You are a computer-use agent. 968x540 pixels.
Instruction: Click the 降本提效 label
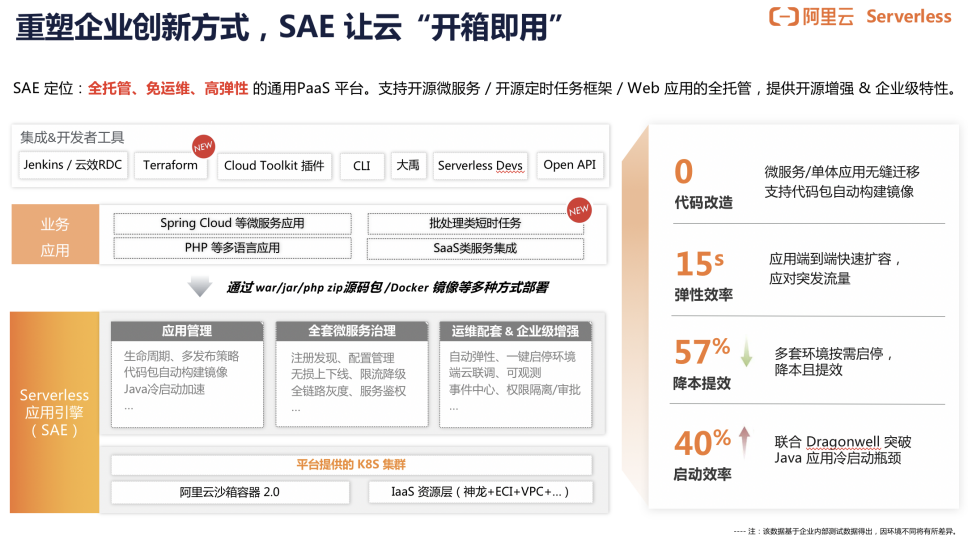(x=702, y=383)
